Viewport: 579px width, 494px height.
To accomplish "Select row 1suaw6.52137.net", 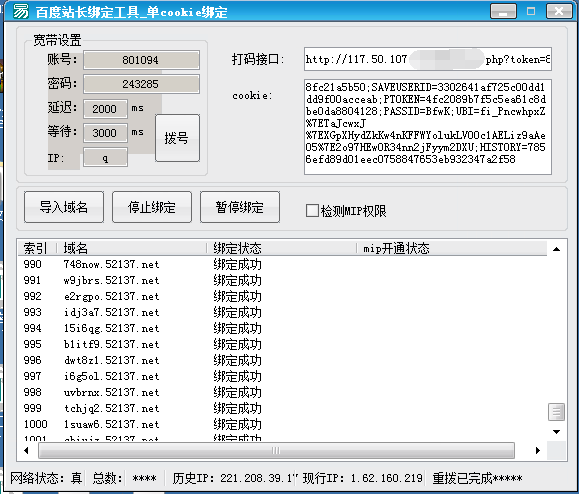I will [282, 424].
